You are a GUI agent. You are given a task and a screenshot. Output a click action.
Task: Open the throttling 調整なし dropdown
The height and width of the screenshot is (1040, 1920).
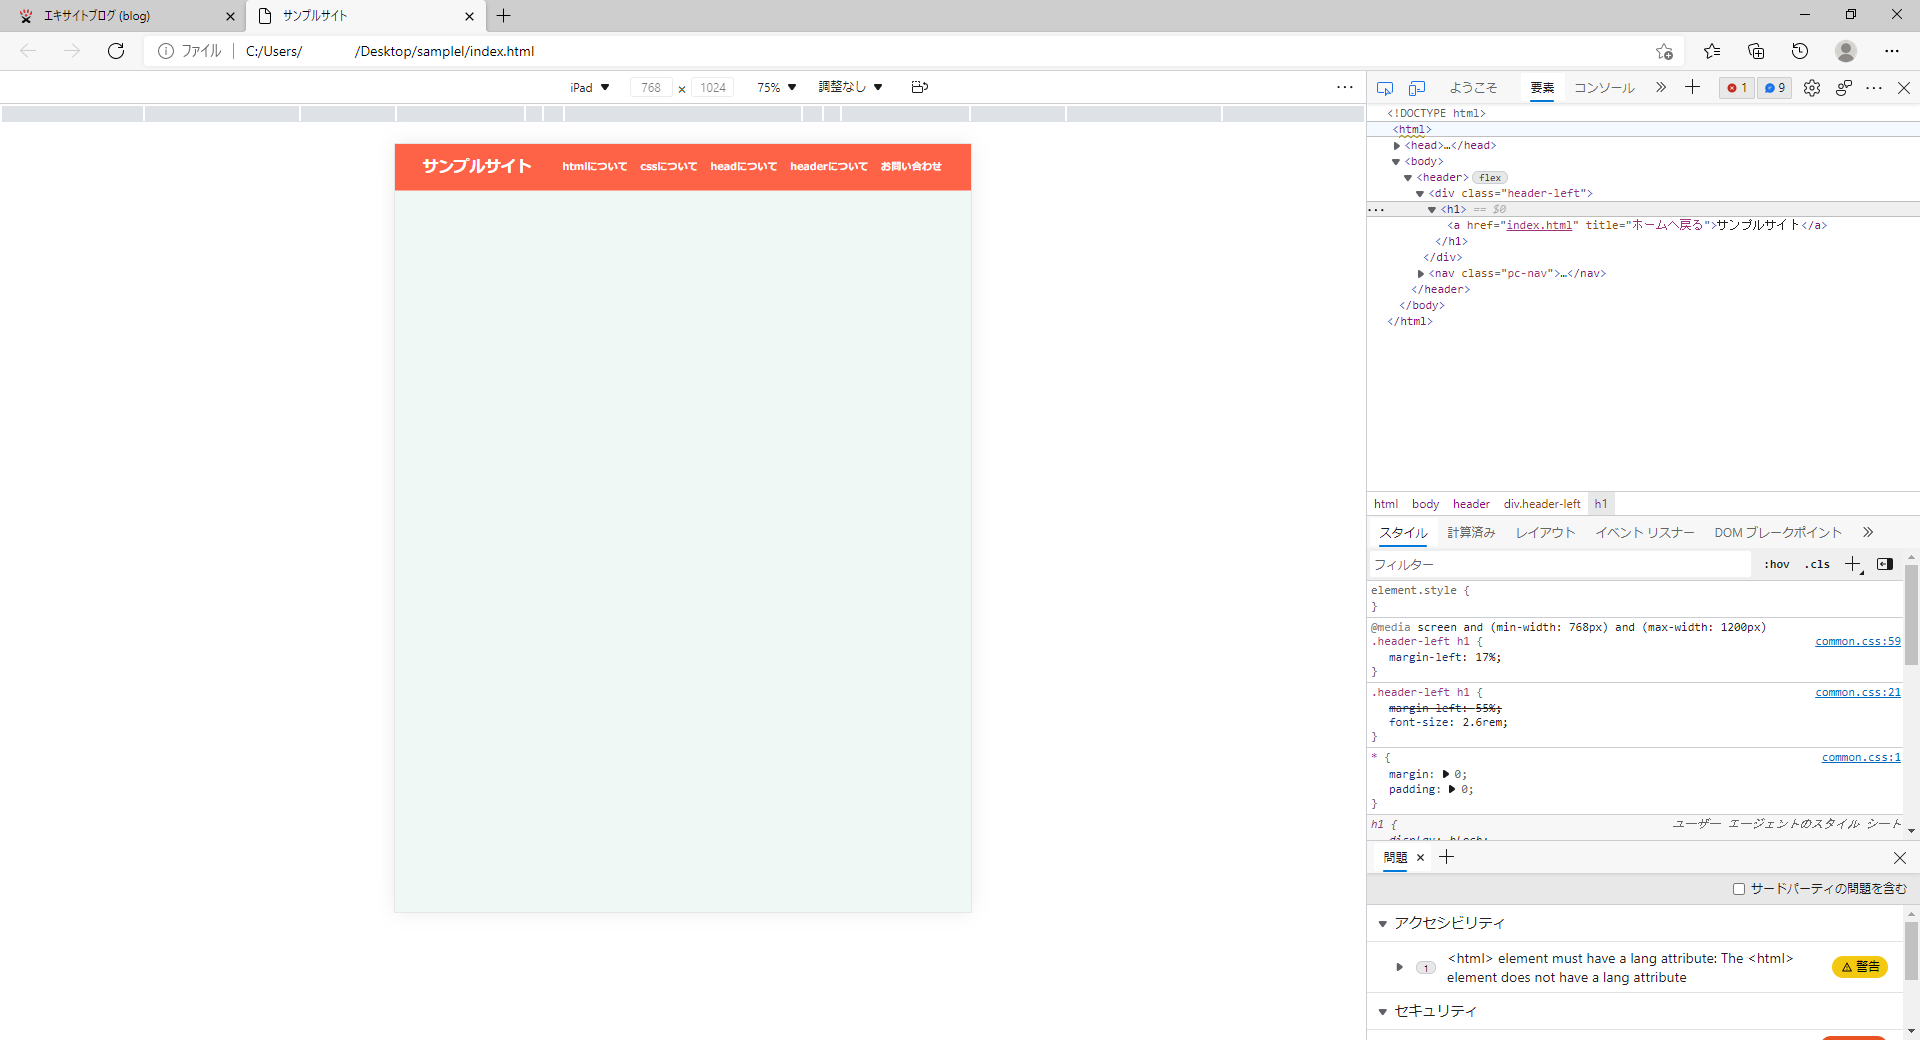point(851,87)
